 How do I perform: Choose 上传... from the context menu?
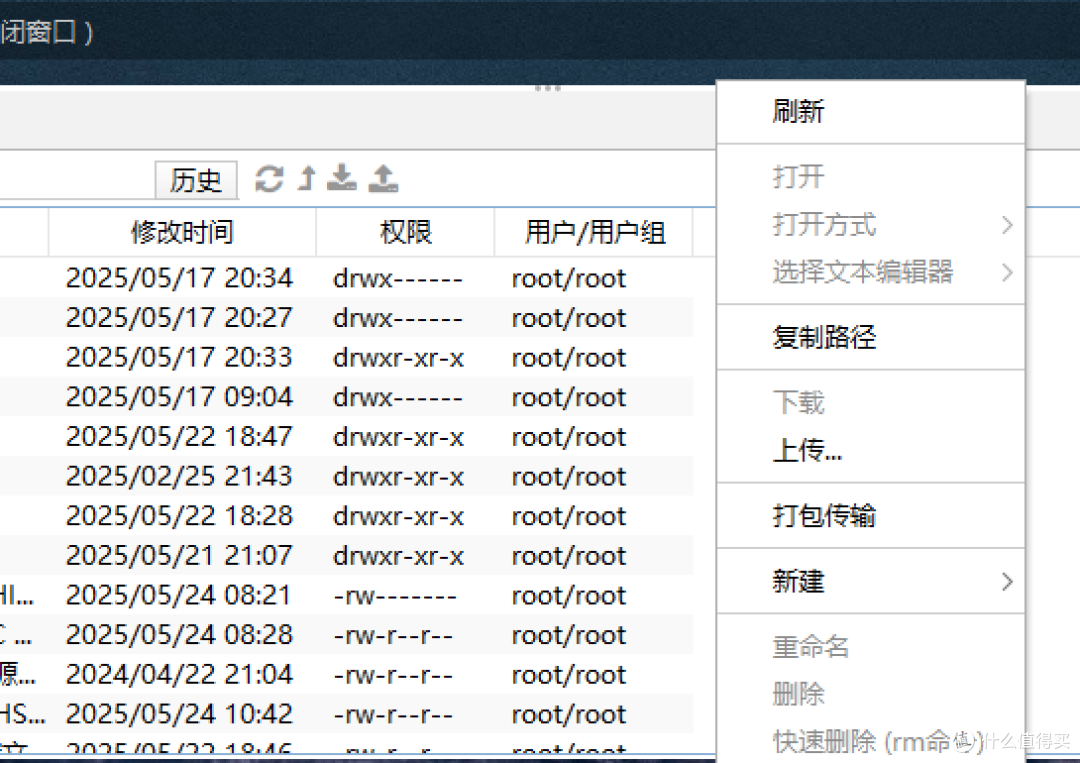click(871, 450)
